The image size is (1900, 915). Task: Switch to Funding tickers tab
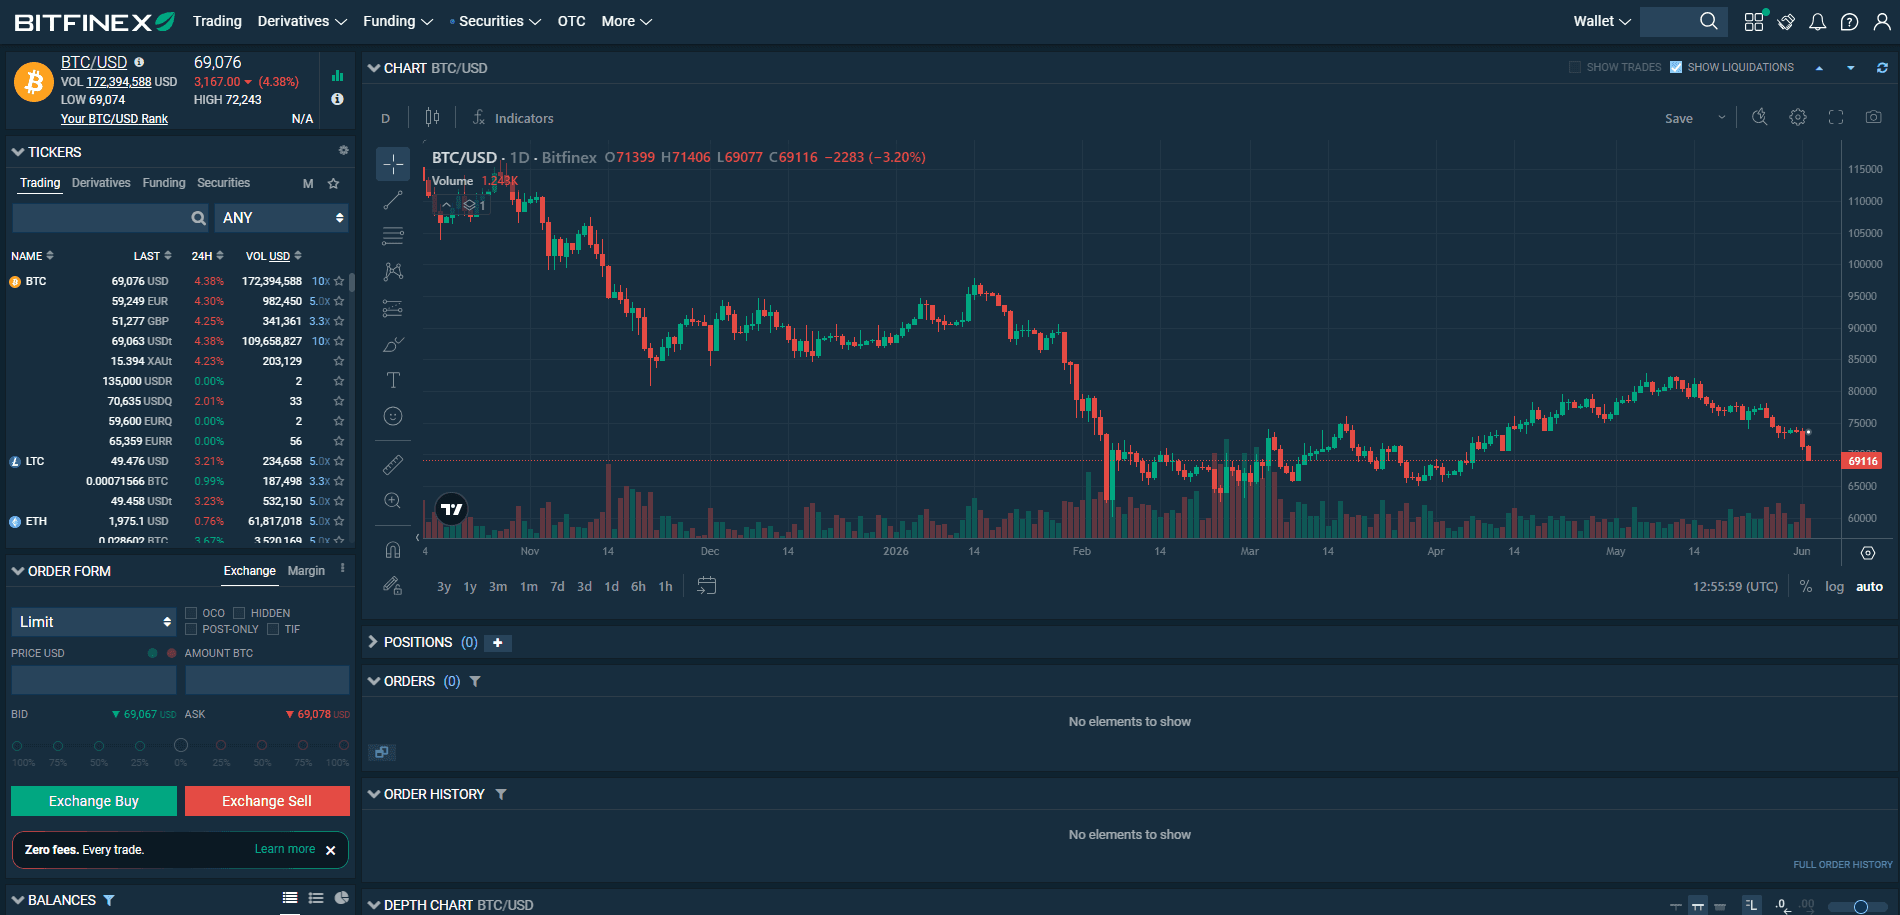click(164, 183)
